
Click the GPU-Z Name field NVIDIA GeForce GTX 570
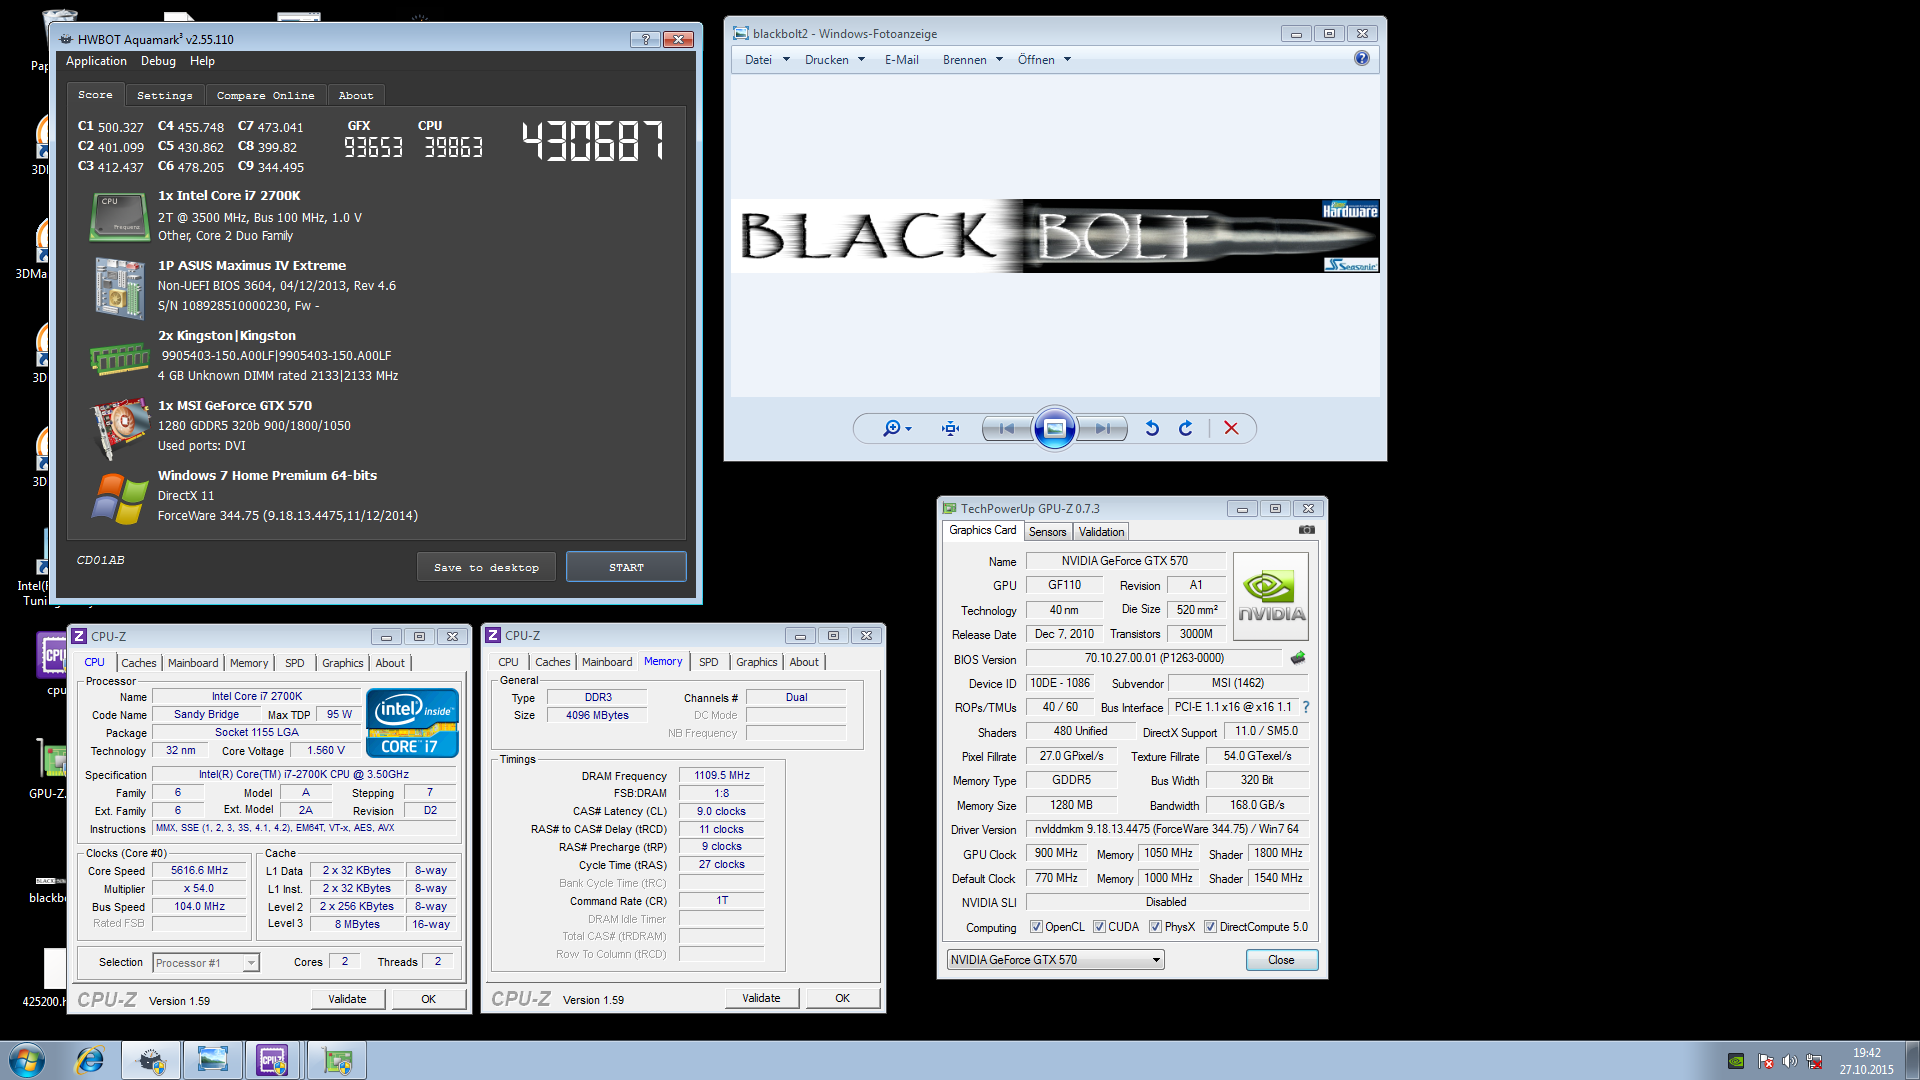[x=1125, y=561]
